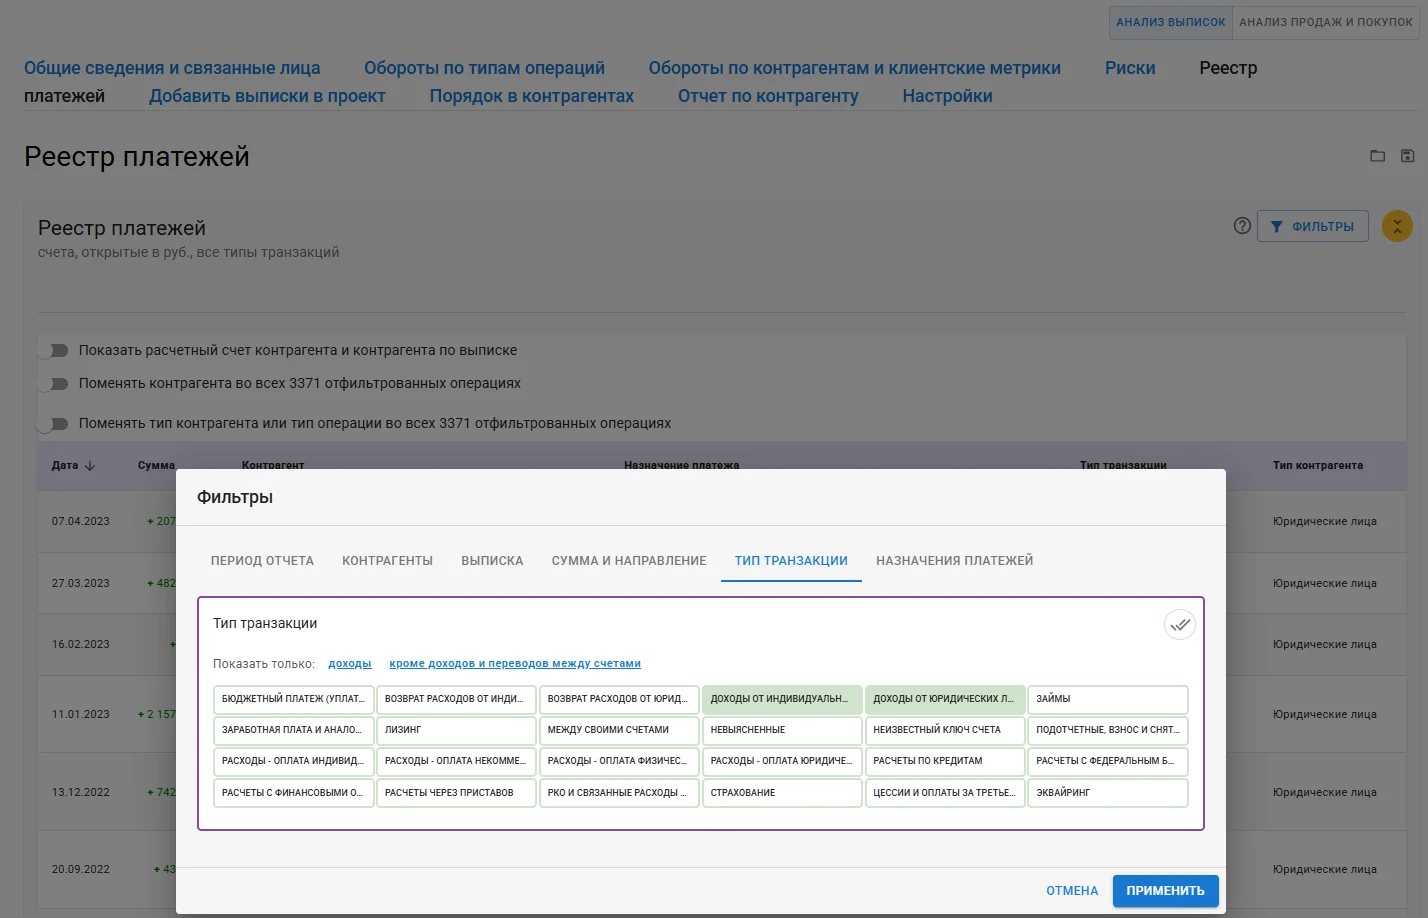Select the Тип транзакции tab
Screen dimensions: 1428x918
(x=791, y=561)
